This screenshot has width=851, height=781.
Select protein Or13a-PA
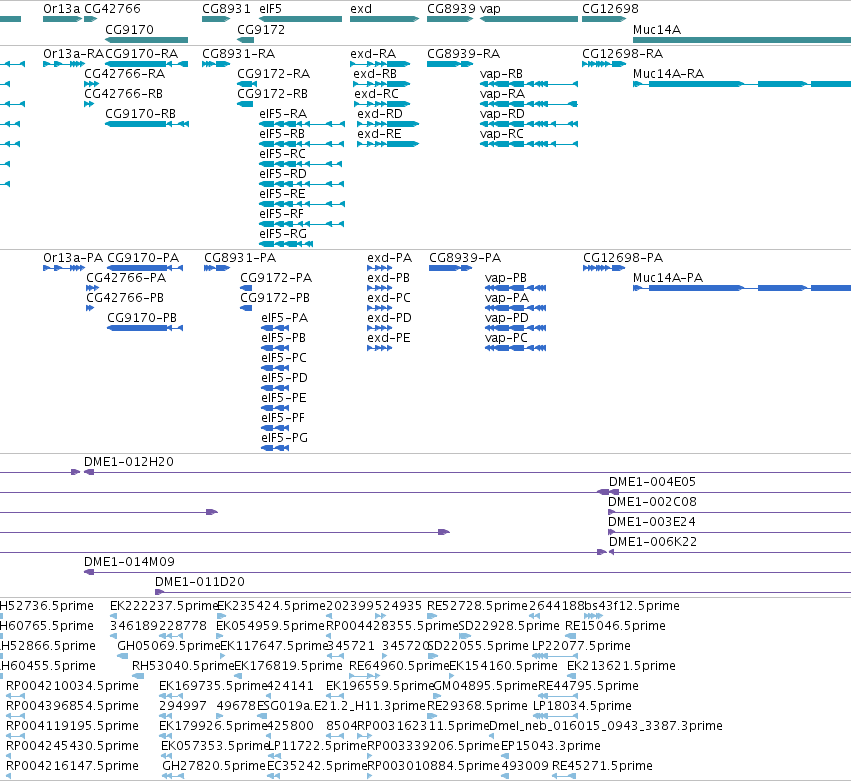click(x=64, y=268)
